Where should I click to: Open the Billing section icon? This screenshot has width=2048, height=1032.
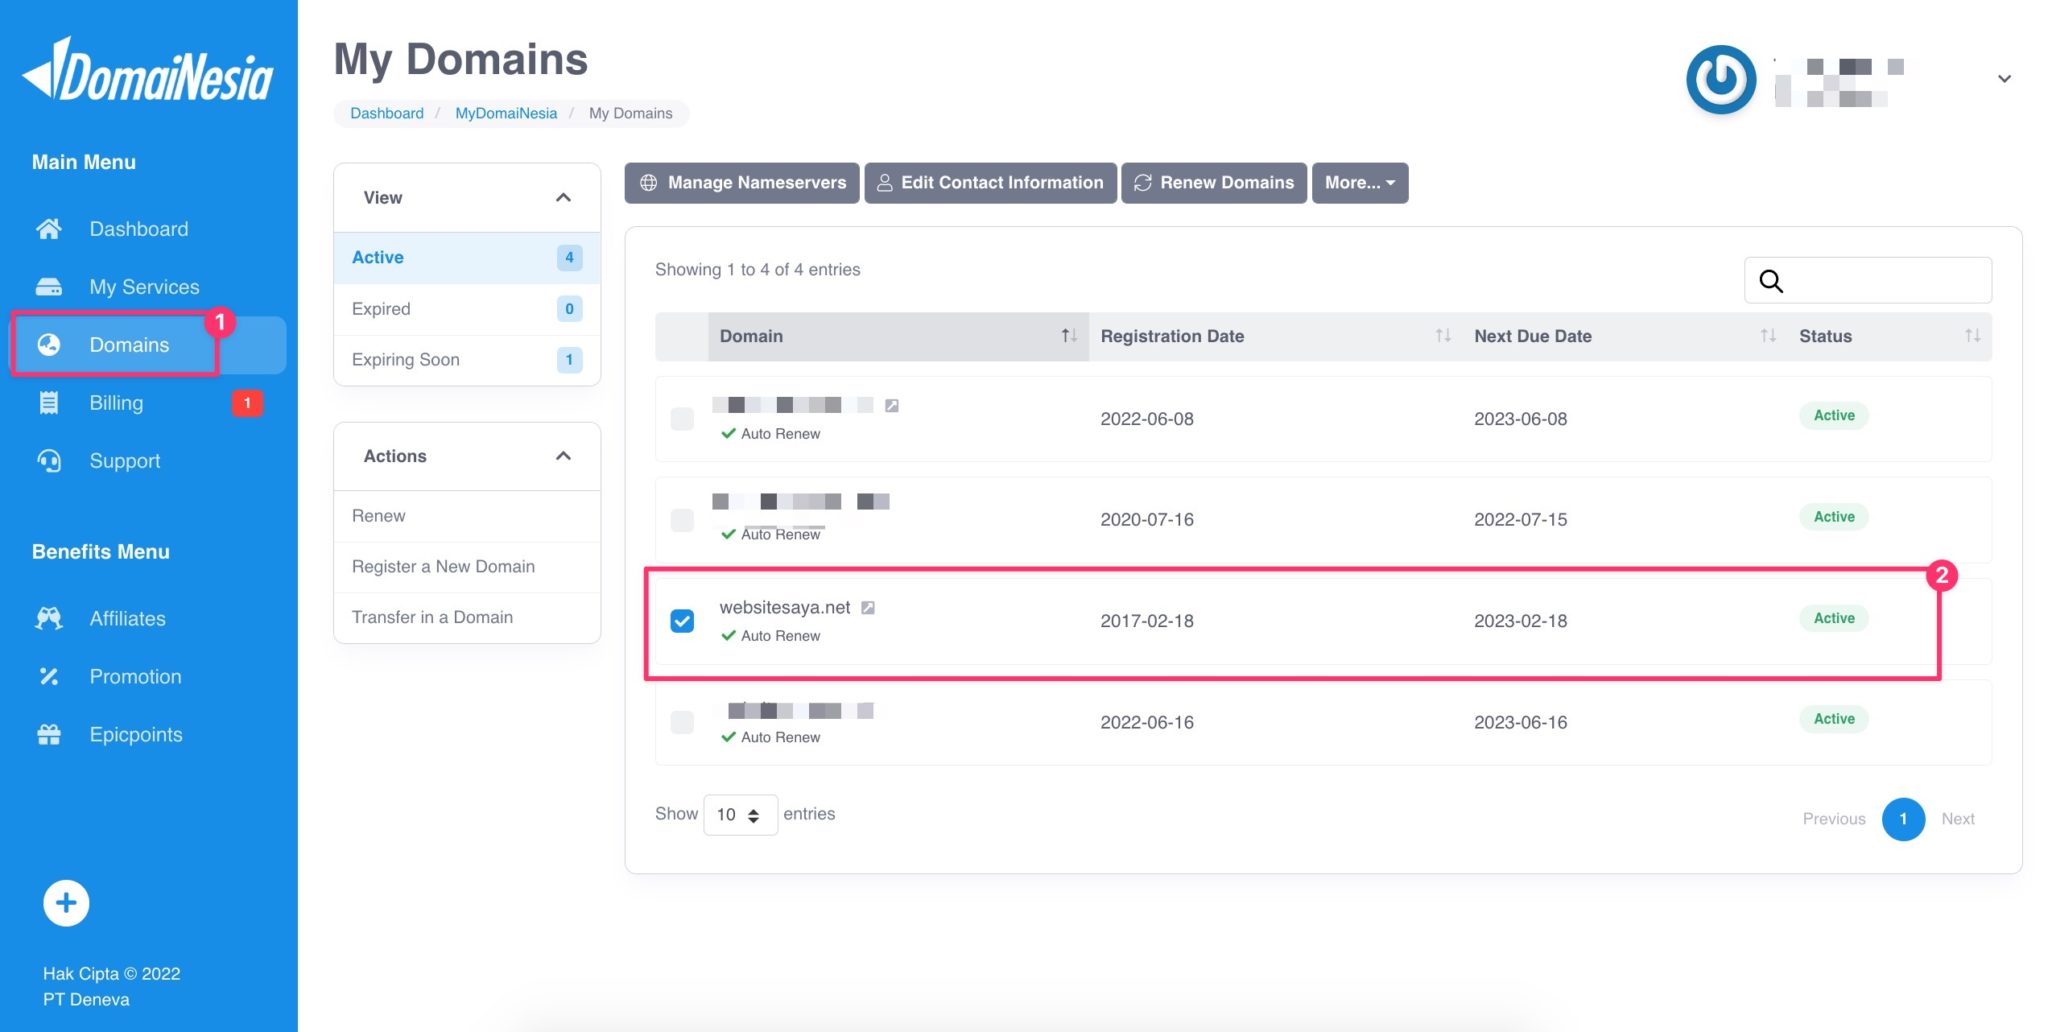pyautogui.click(x=48, y=402)
